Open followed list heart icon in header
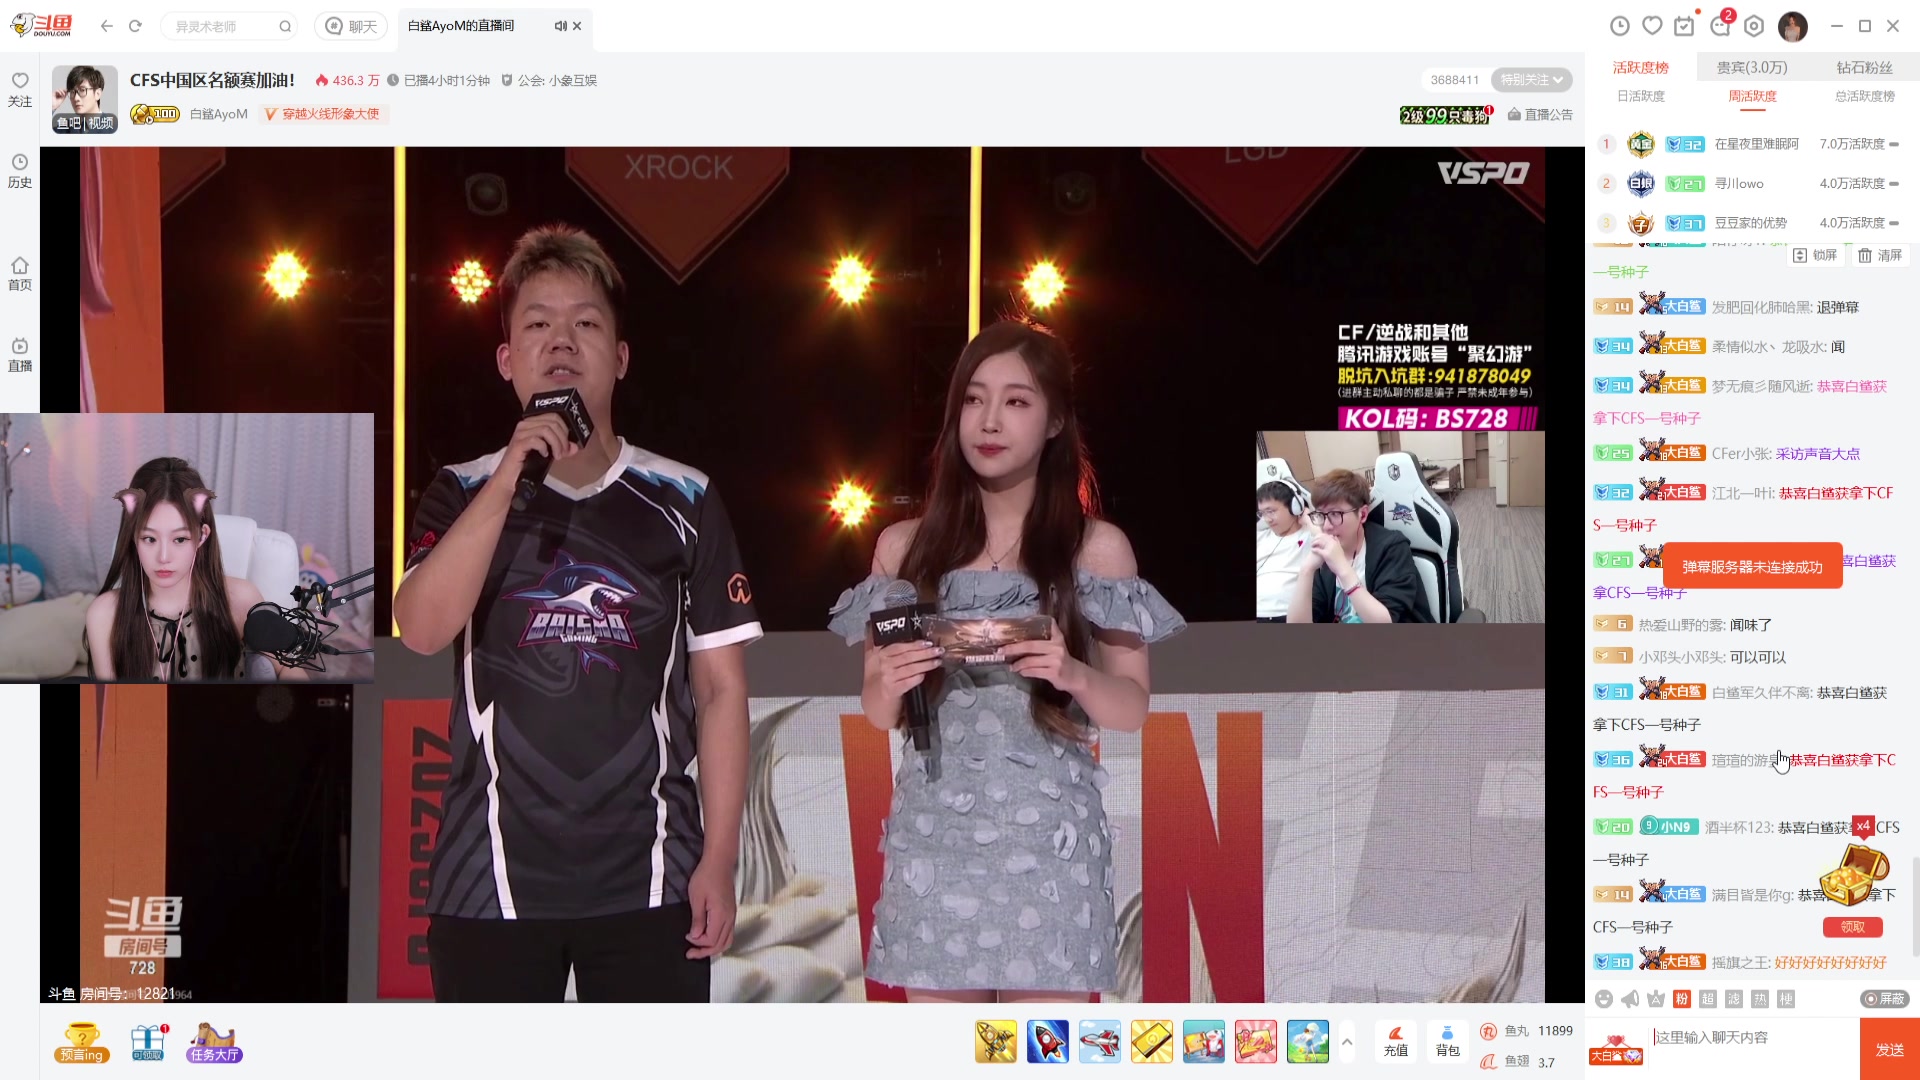Image resolution: width=1920 pixels, height=1080 pixels. (x=1653, y=26)
